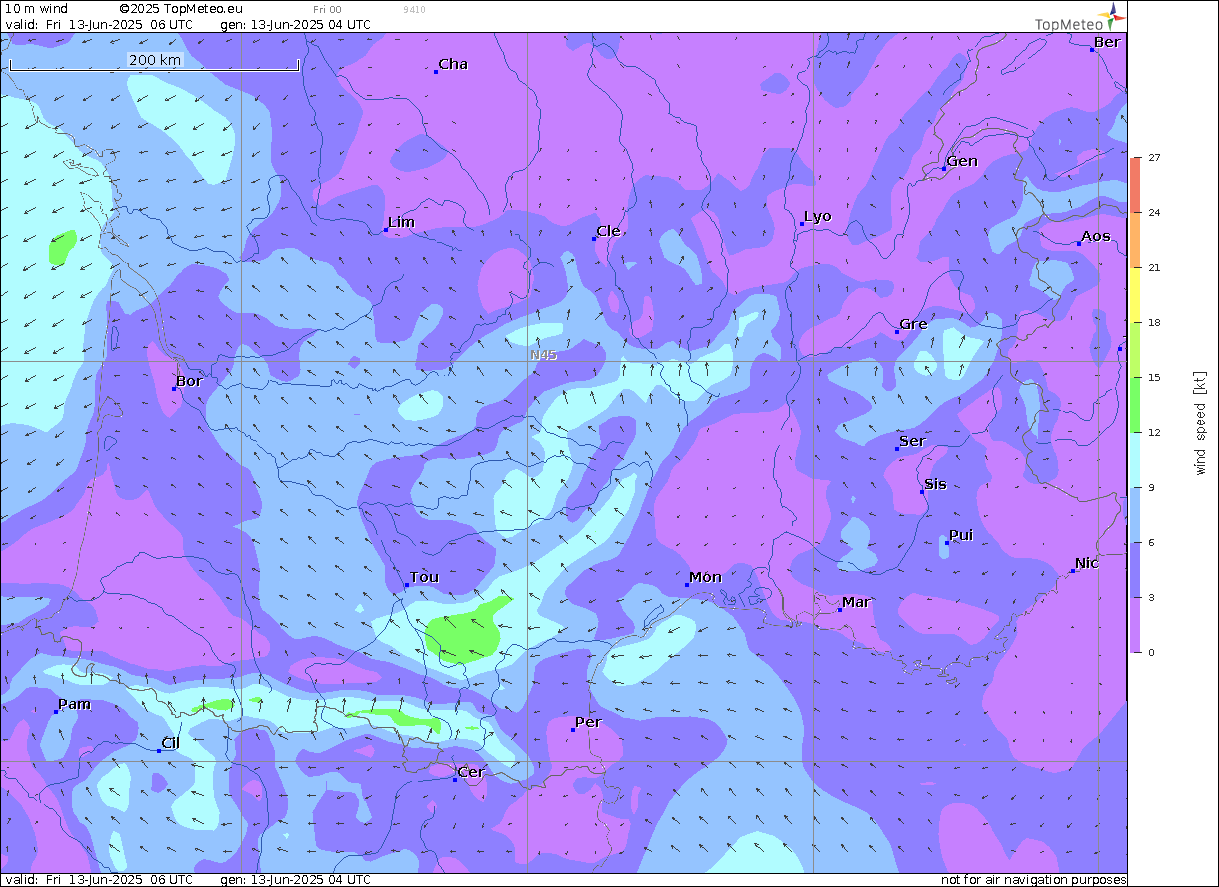Click the Bor city label
Screen dimensions: 1219x887
pos(189,381)
